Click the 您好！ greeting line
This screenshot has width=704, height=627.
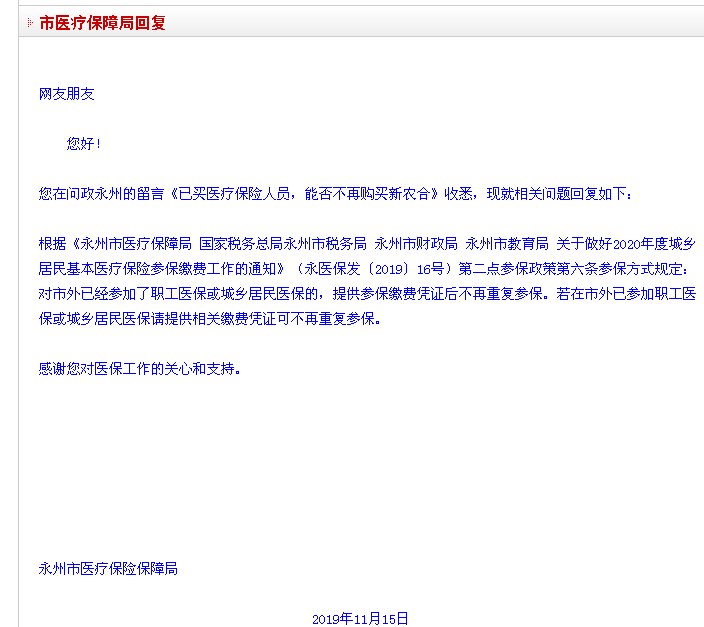pos(84,144)
